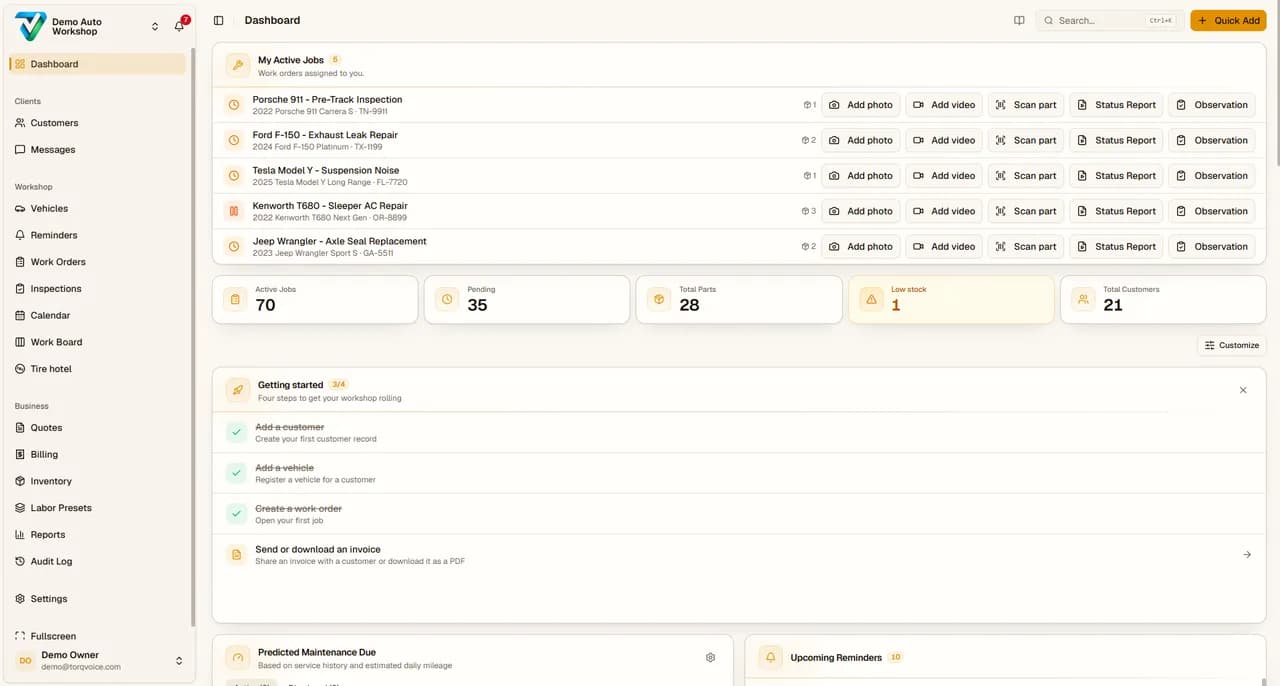The height and width of the screenshot is (686, 1280).
Task: Scan part for the Tesla Model Y job
Action: [1026, 176]
